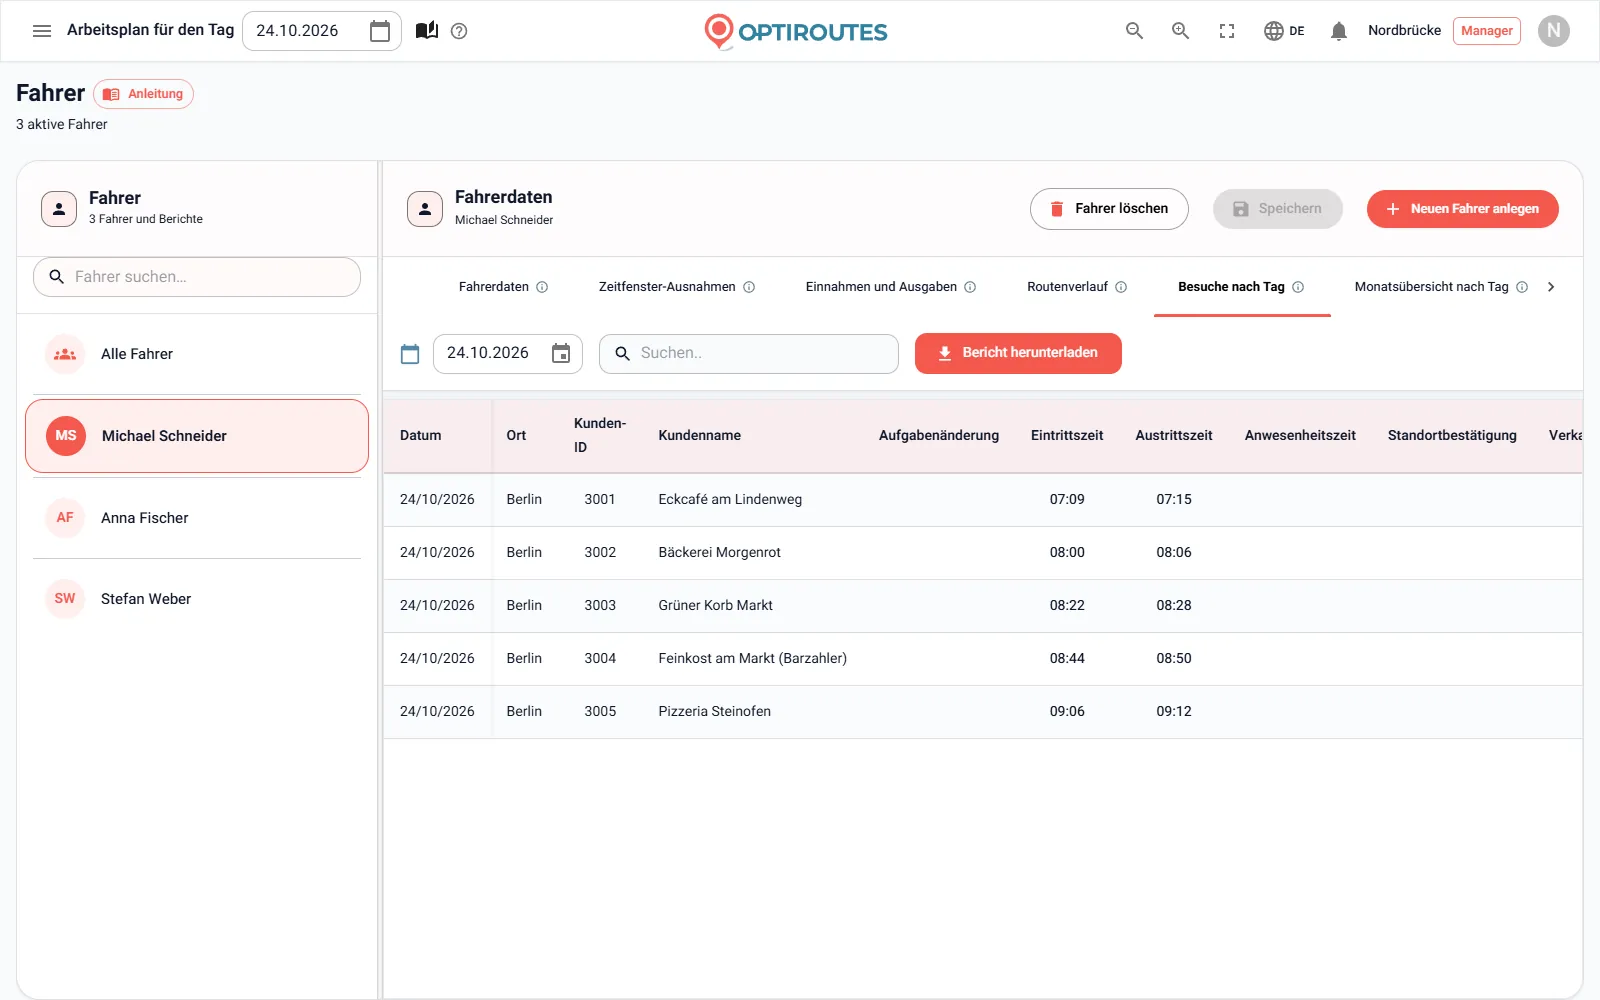Click info icon next to Einnahmen und Ausgaben
The width and height of the screenshot is (1600, 1000).
(x=970, y=287)
